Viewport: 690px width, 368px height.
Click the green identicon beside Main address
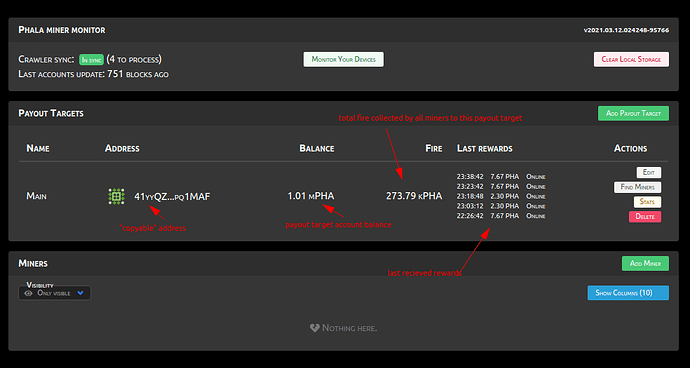[x=116, y=196]
